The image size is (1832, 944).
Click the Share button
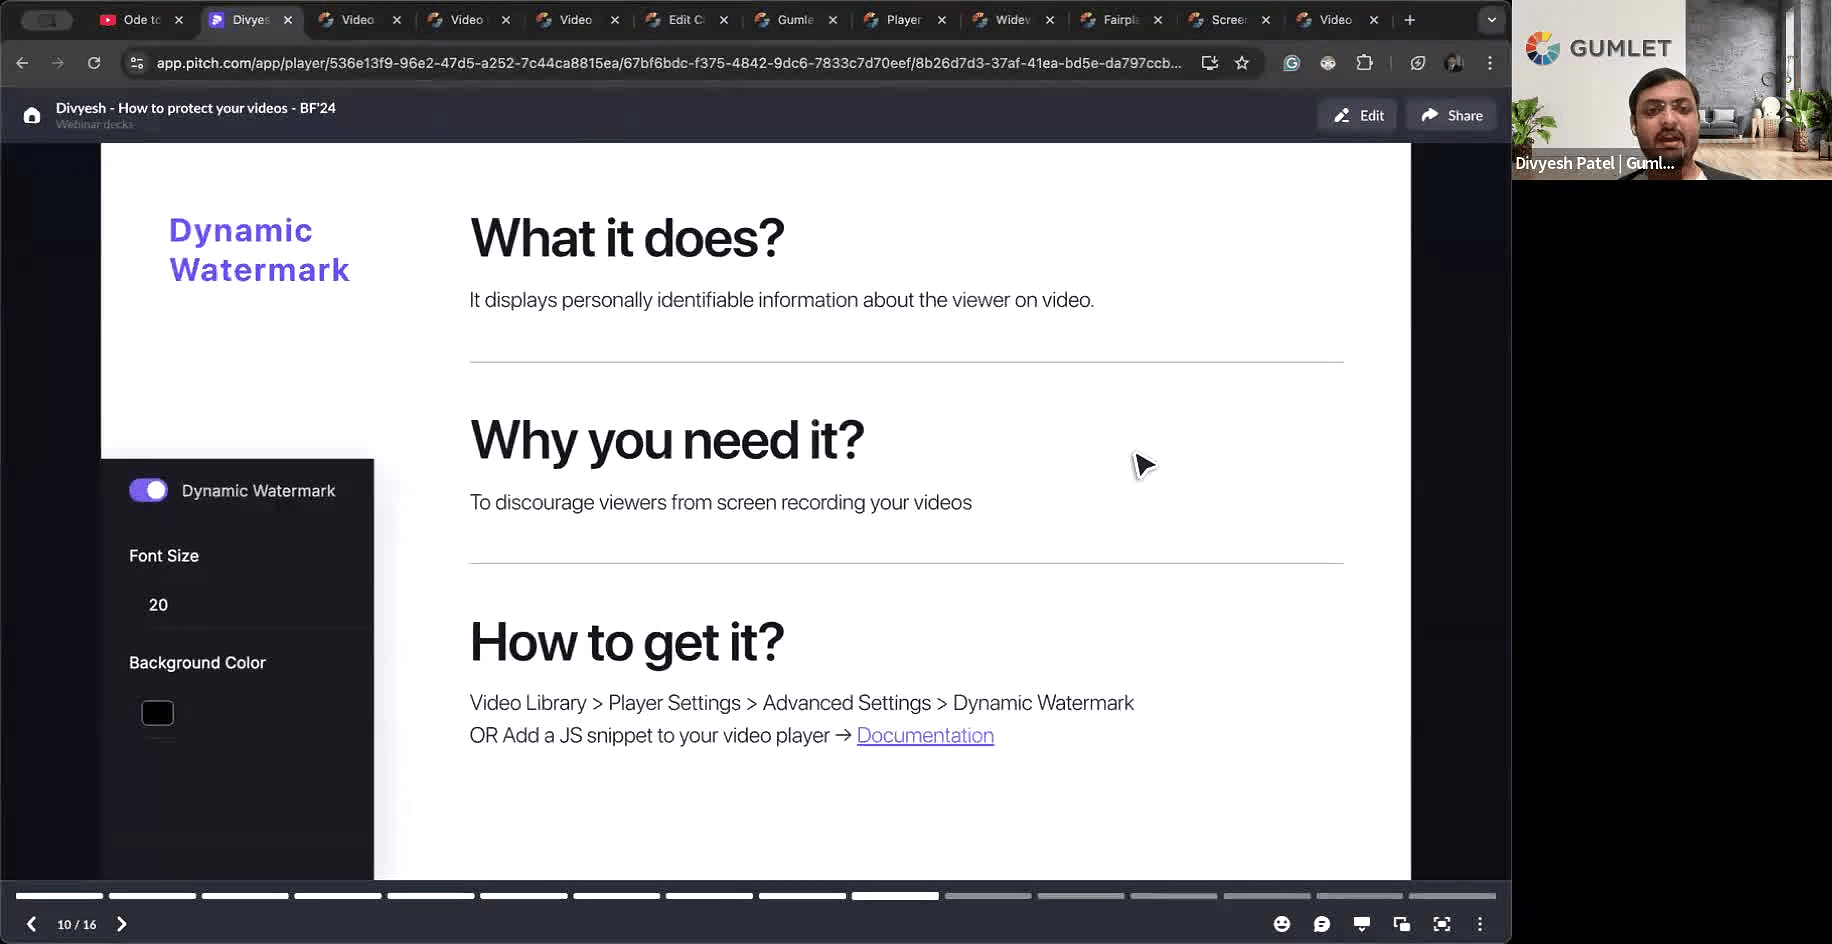[1451, 115]
